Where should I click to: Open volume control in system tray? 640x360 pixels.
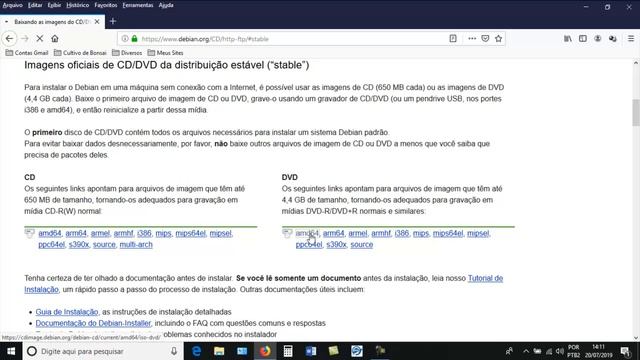click(x=560, y=351)
